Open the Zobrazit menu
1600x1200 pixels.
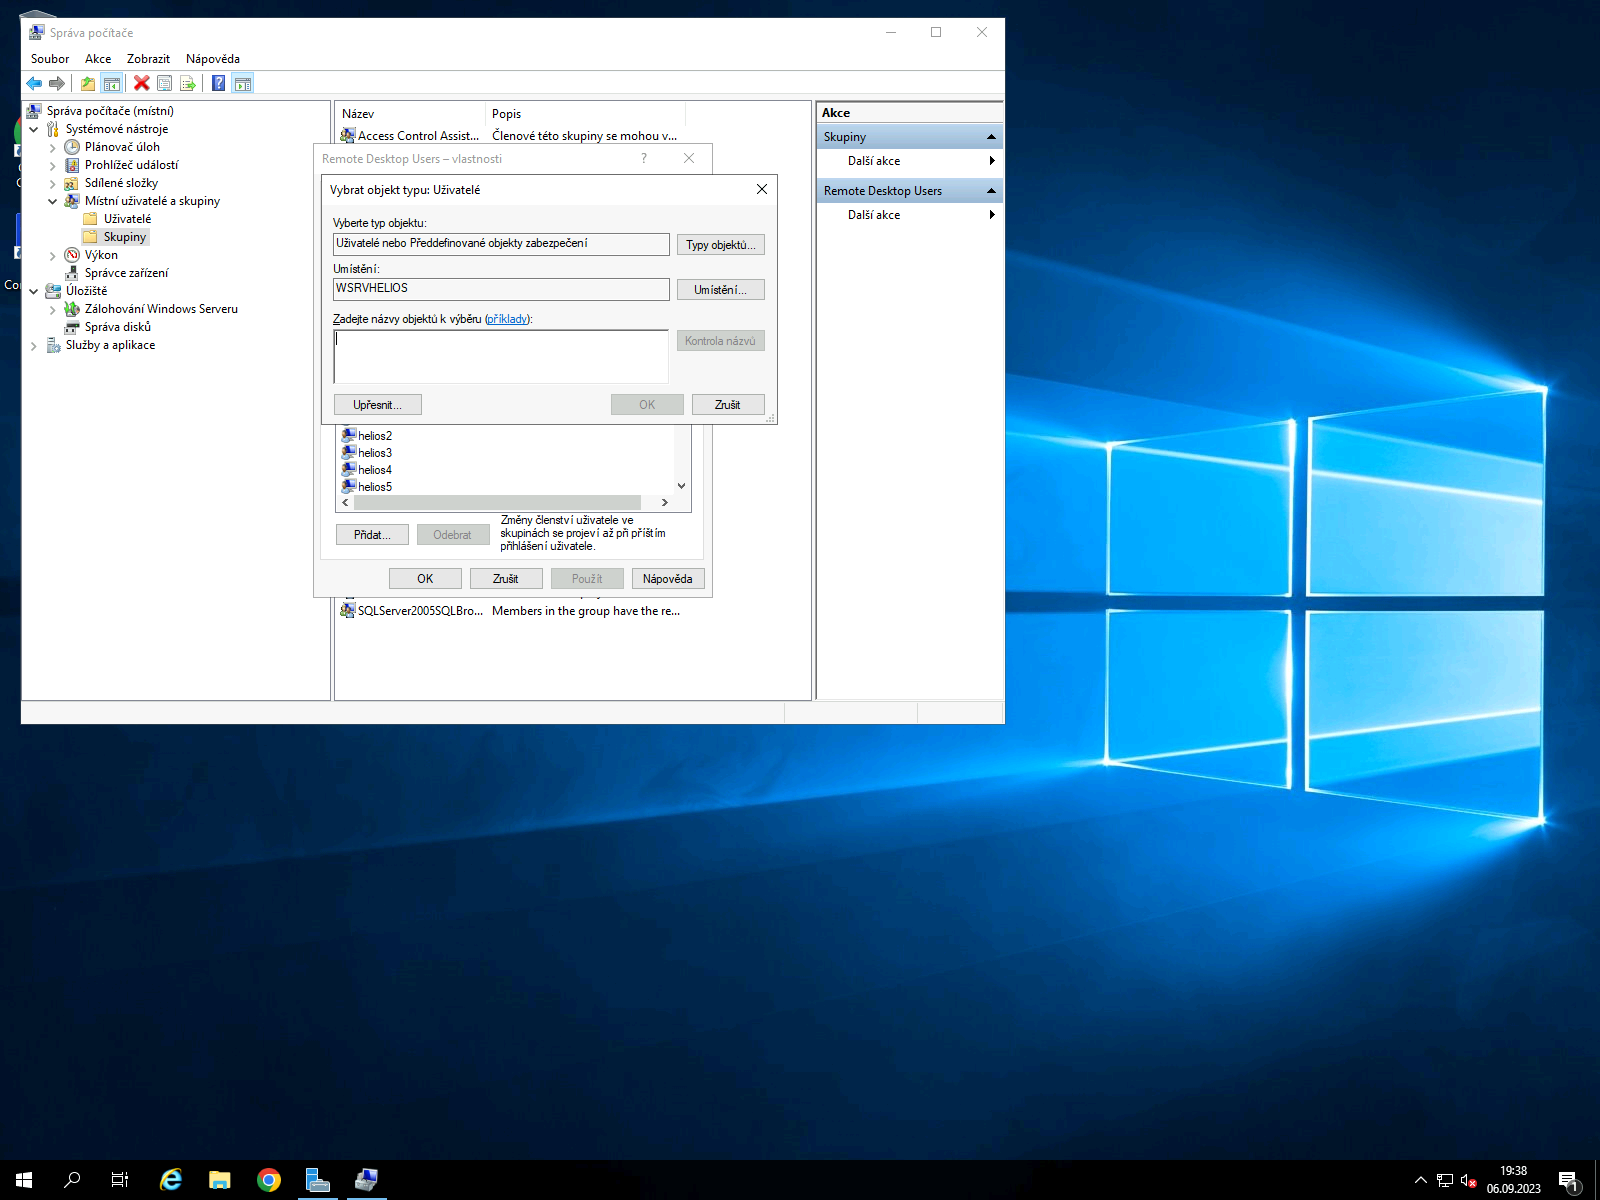click(x=148, y=59)
